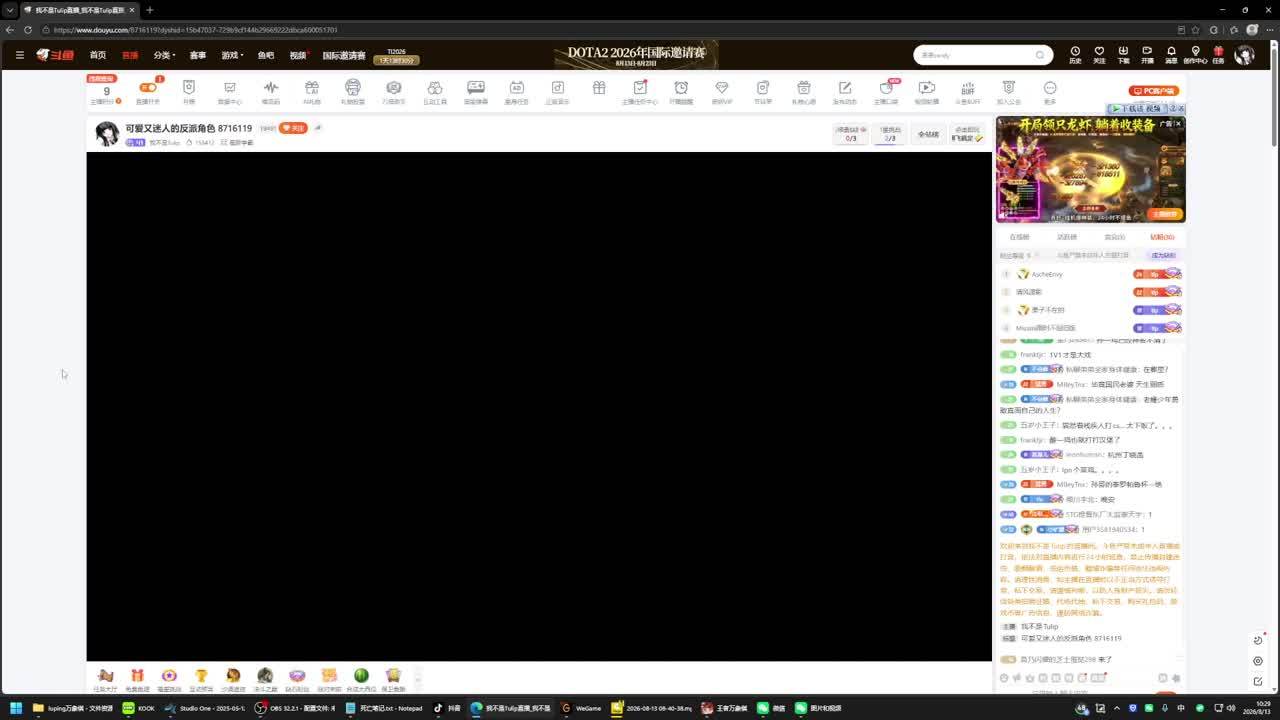Click the magnifier search icon
The width and height of the screenshot is (1280, 720).
(x=1040, y=55)
